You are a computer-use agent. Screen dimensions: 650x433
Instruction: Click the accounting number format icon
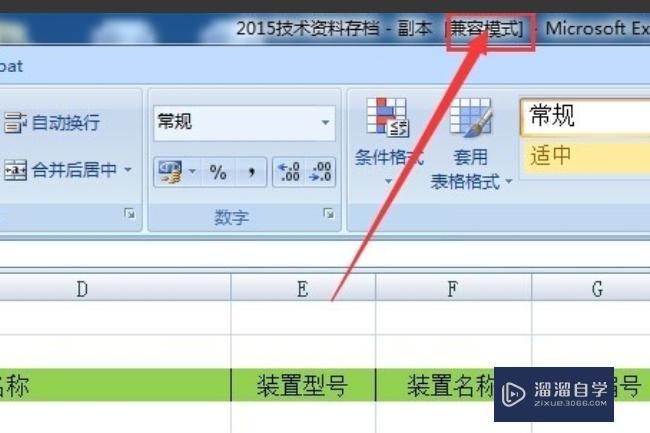click(170, 172)
